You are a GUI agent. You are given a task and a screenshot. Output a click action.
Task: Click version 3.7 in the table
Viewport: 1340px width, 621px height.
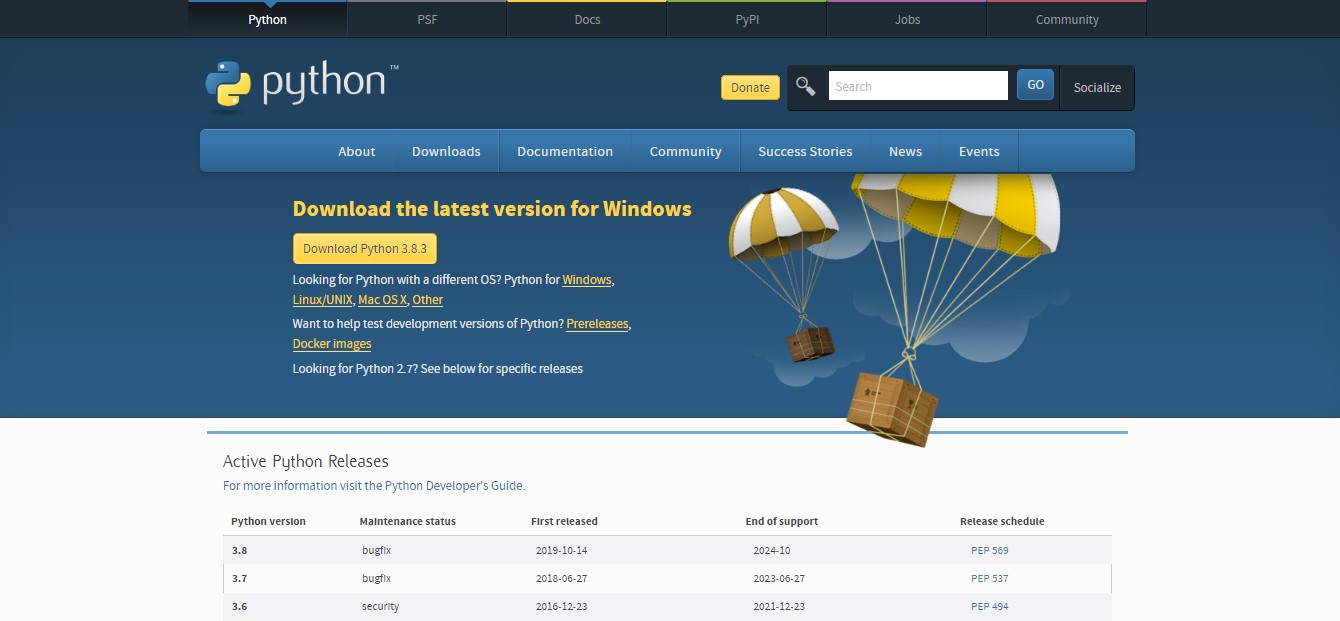click(x=238, y=579)
